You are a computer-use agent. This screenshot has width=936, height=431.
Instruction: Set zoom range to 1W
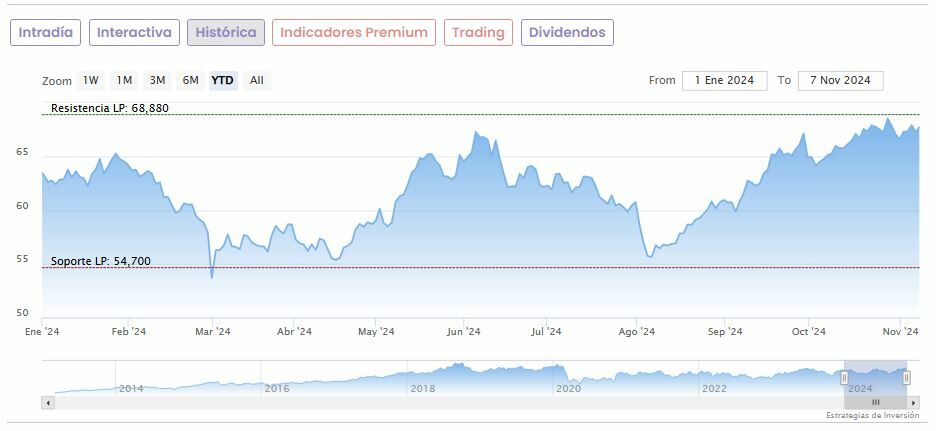coord(91,80)
